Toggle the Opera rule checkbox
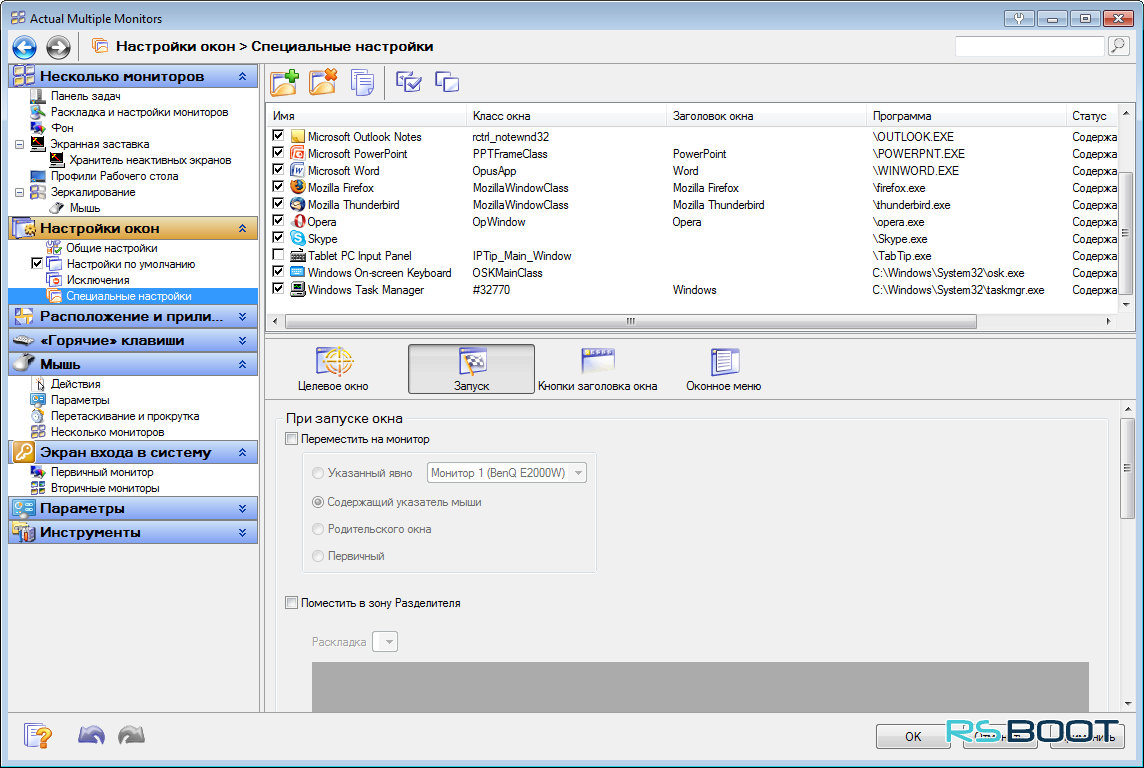This screenshot has width=1144, height=768. tap(278, 220)
